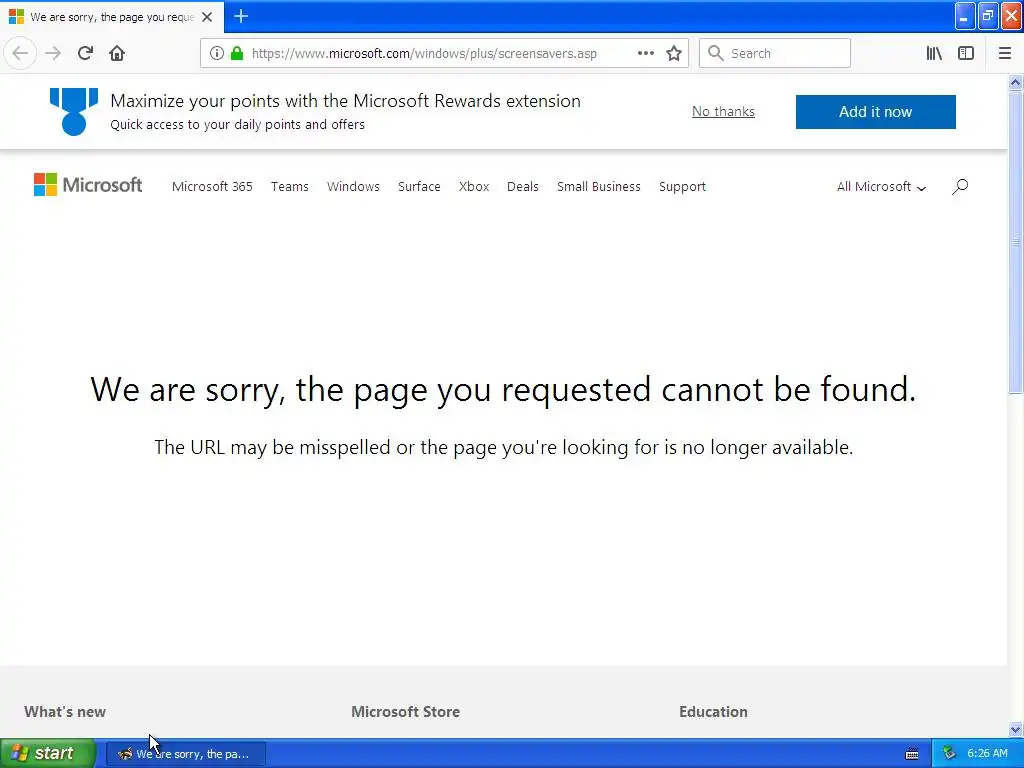The height and width of the screenshot is (768, 1024).
Task: Click the Windows flag on the Start button
Action: tap(19, 753)
